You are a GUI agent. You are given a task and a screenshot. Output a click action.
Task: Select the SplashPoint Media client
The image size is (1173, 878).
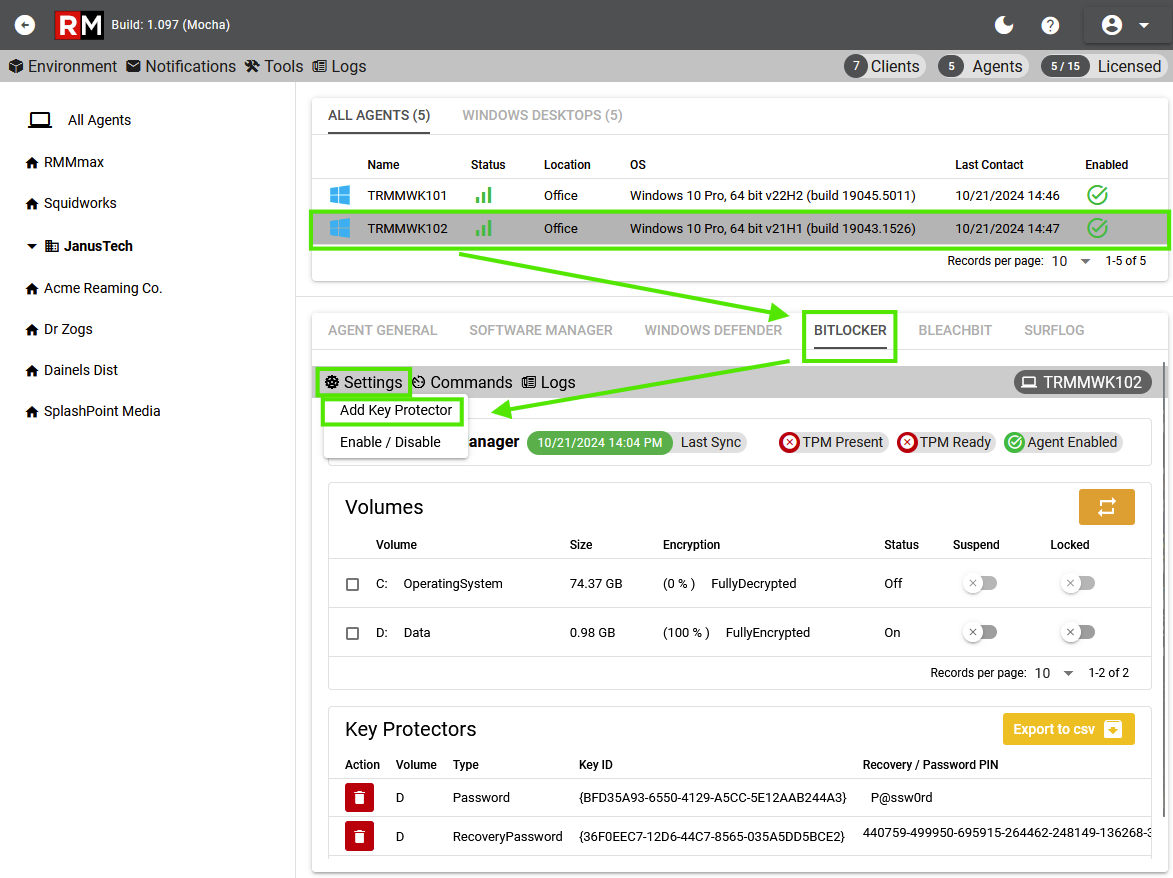pyautogui.click(x=93, y=411)
